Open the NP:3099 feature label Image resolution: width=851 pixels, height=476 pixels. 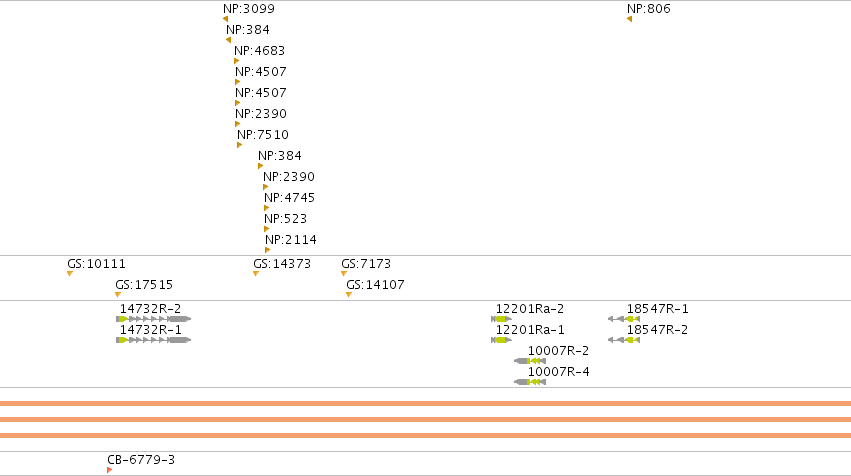coord(249,9)
